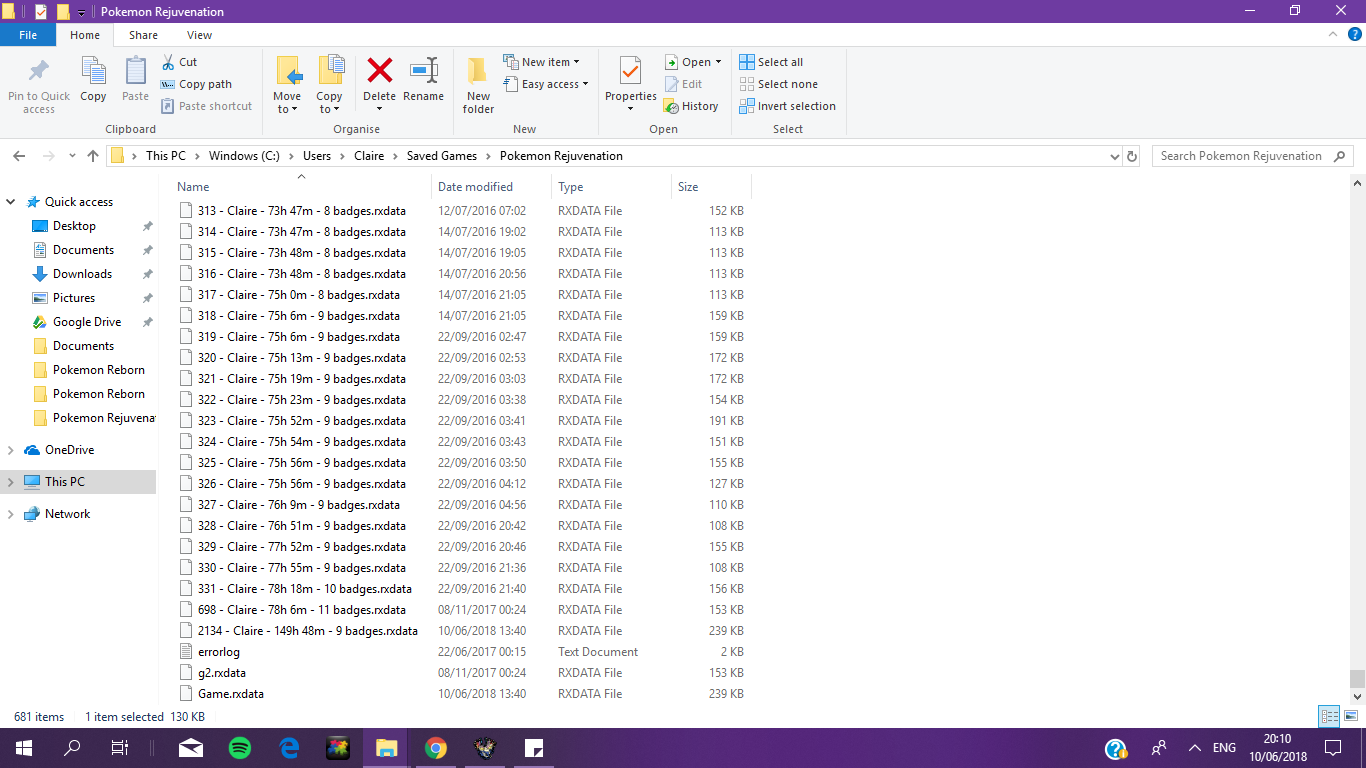
Task: Click the Paste icon in ribbon
Action: pyautogui.click(x=135, y=71)
